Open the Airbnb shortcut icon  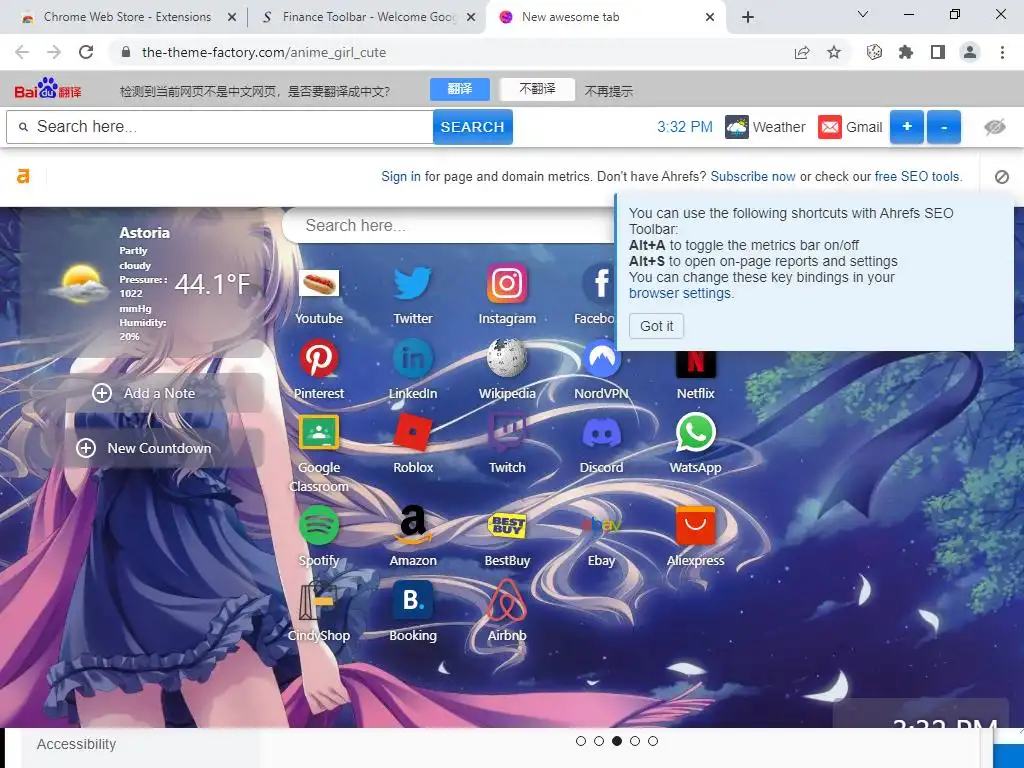click(x=507, y=600)
